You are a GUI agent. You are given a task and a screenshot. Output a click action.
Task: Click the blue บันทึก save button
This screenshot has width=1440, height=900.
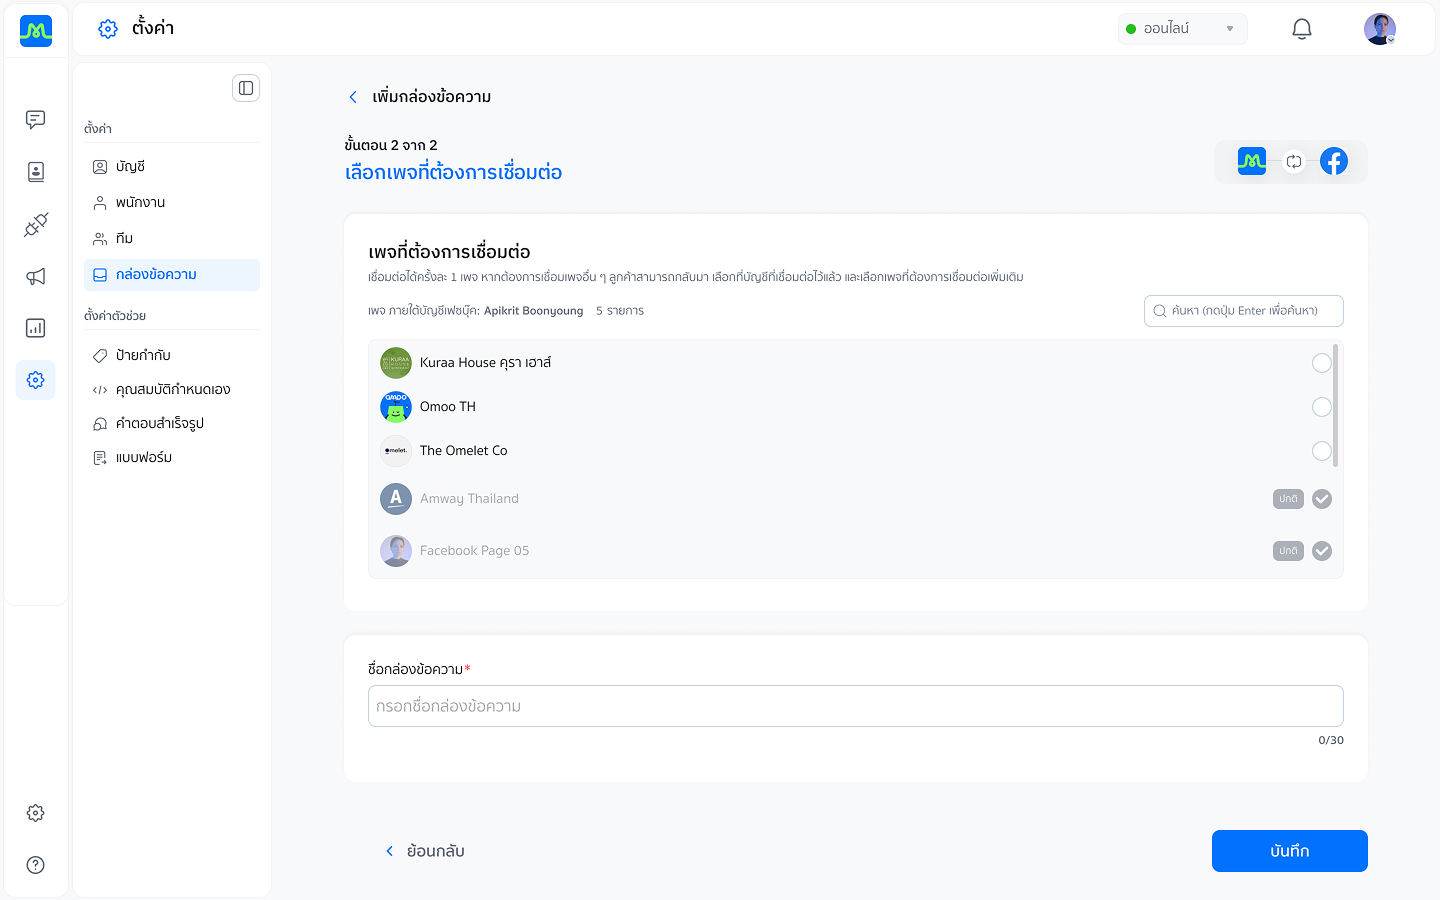(1290, 851)
